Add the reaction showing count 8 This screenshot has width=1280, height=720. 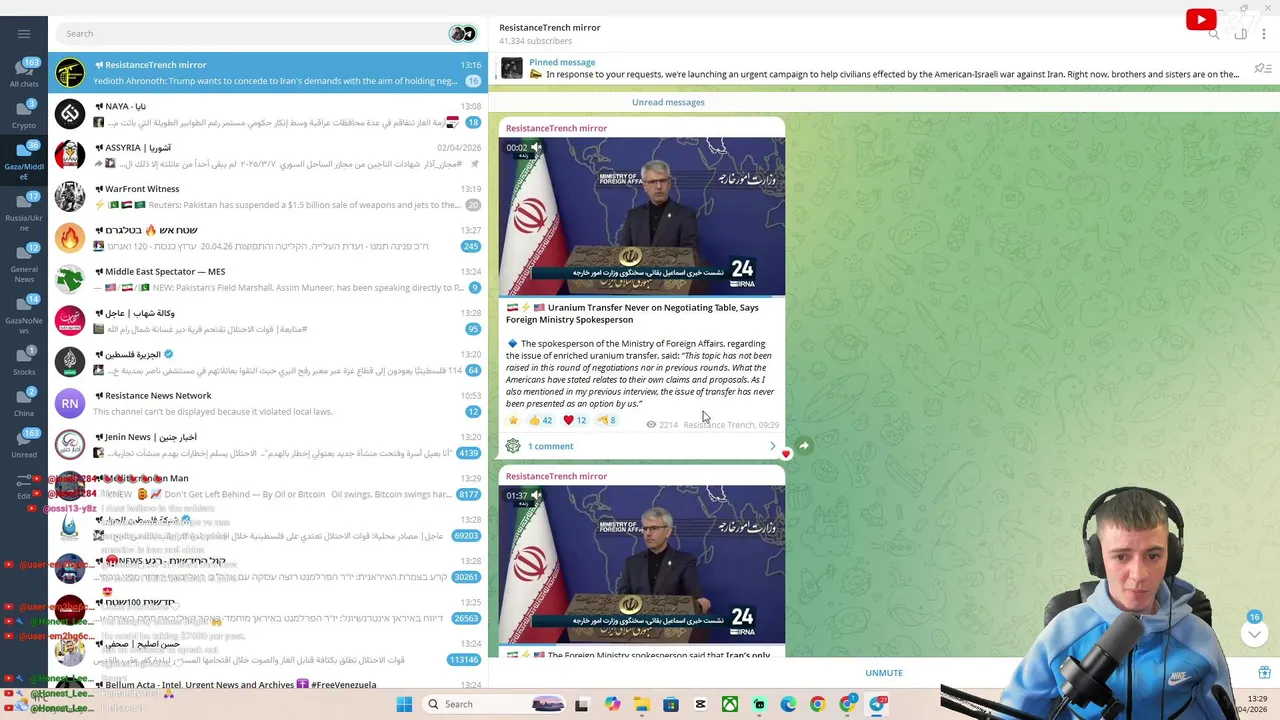[606, 421]
